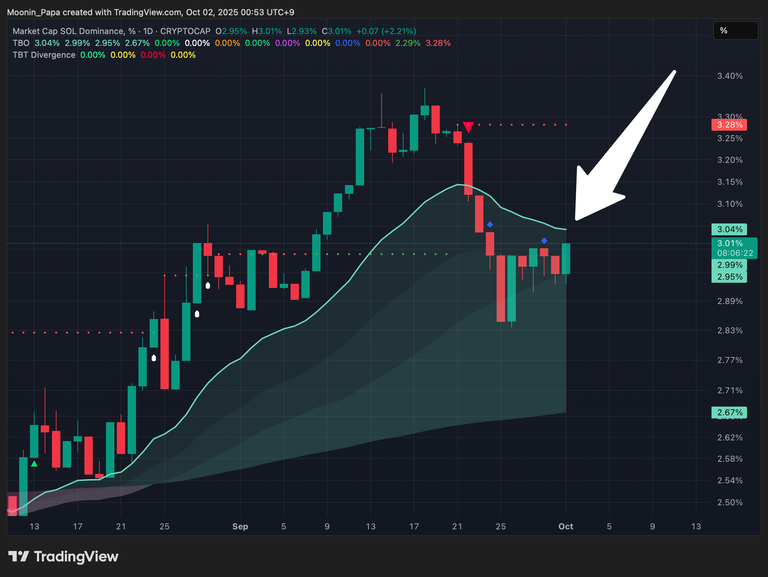The image size is (768, 577).
Task: Click the topmost white marker near Aug 28
Action: tap(207, 286)
